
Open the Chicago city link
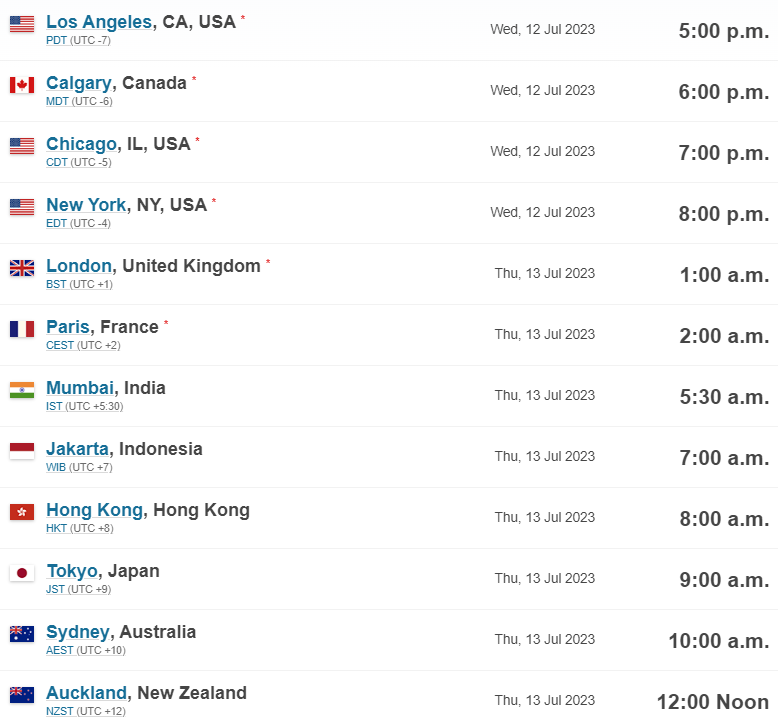(x=81, y=144)
